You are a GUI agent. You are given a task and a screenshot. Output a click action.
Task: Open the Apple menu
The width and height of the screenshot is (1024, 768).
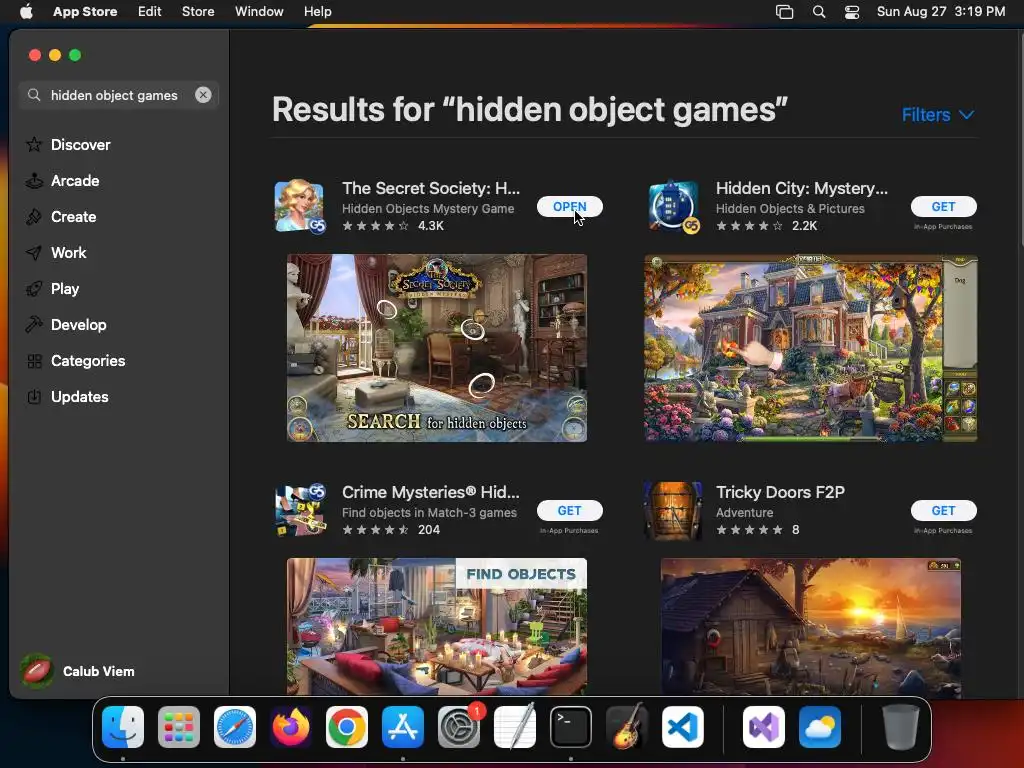(26, 12)
